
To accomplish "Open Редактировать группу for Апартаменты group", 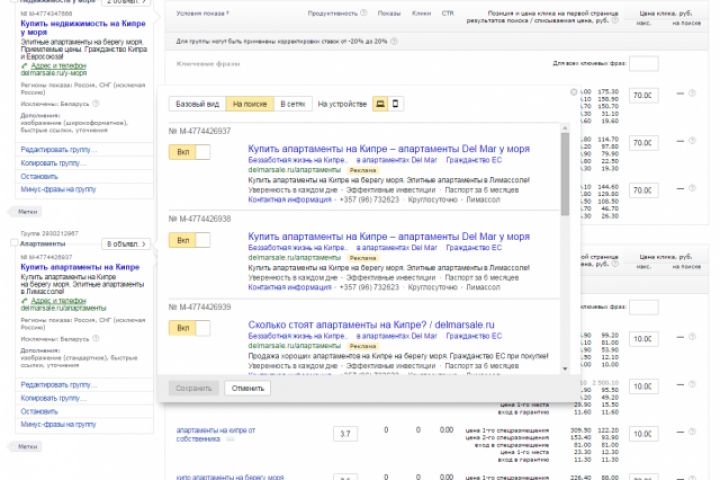I will pos(58,385).
